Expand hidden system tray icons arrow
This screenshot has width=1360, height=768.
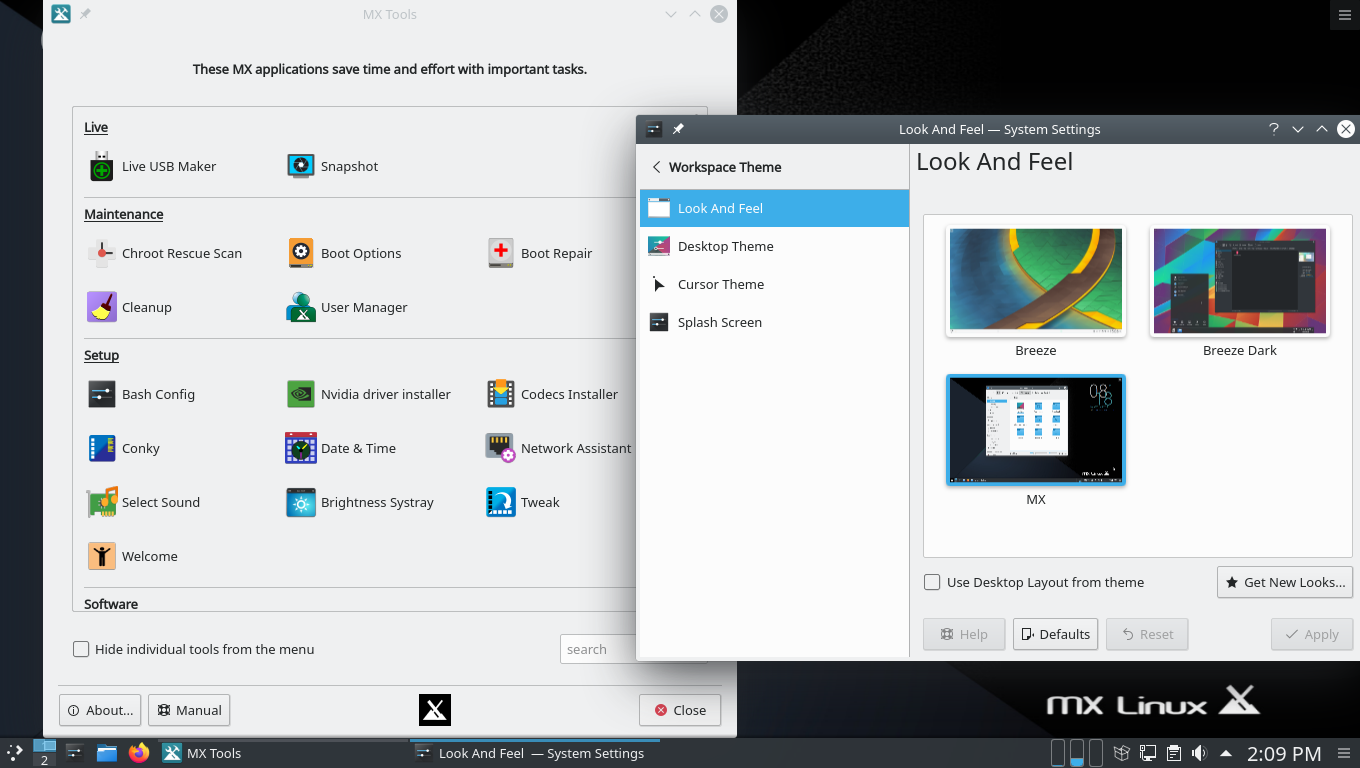[x=1225, y=753]
